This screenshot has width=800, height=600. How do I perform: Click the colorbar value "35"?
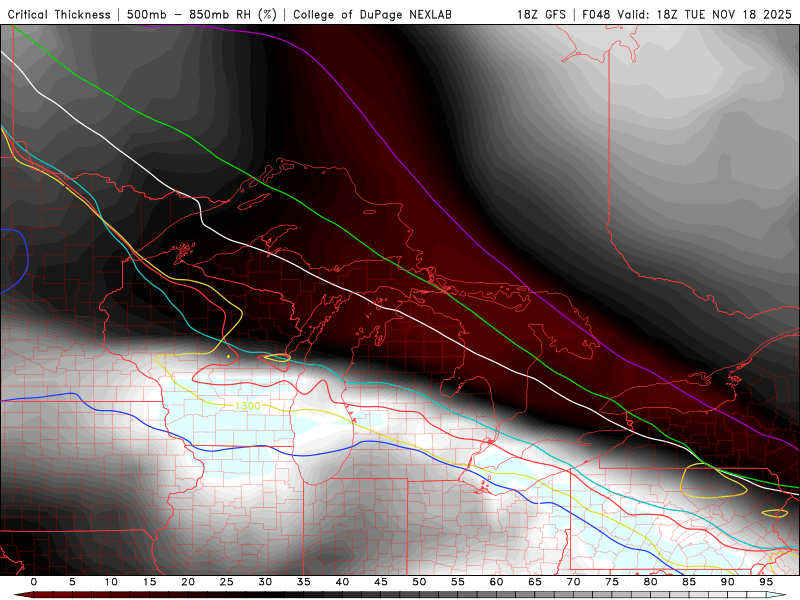click(303, 582)
